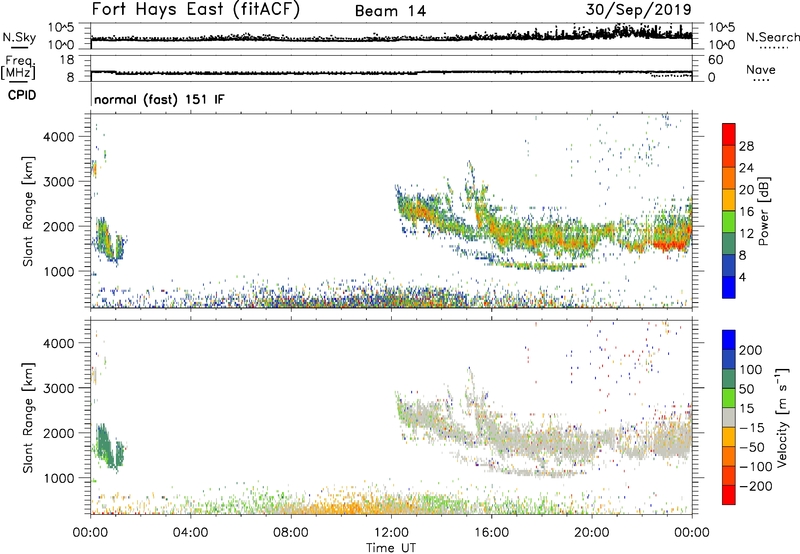This screenshot has width=800, height=554.
Task: Click the 'N.Sky' legend label
Action: pyautogui.click(x=19, y=37)
